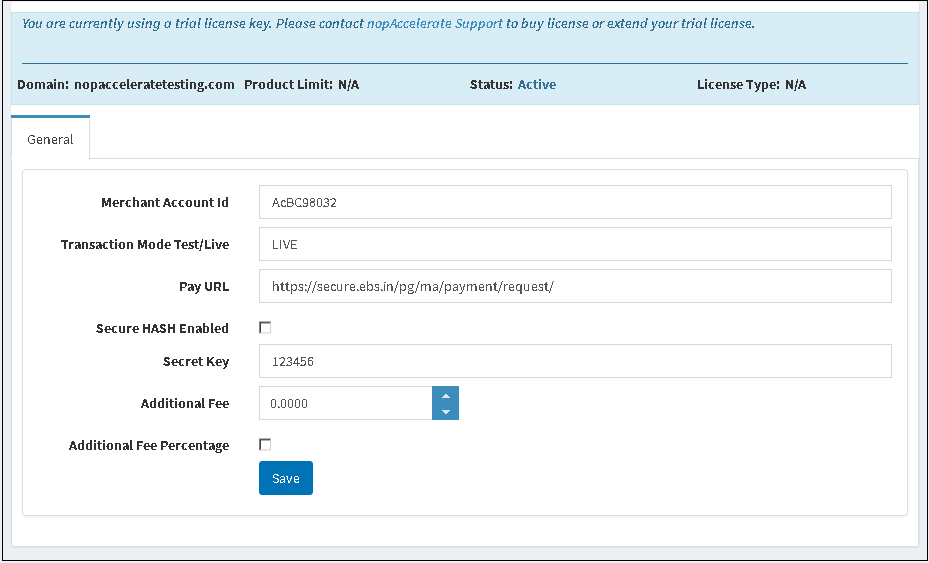The image size is (929, 563).
Task: Click the Additional Fee Percentage label
Action: pos(148,445)
